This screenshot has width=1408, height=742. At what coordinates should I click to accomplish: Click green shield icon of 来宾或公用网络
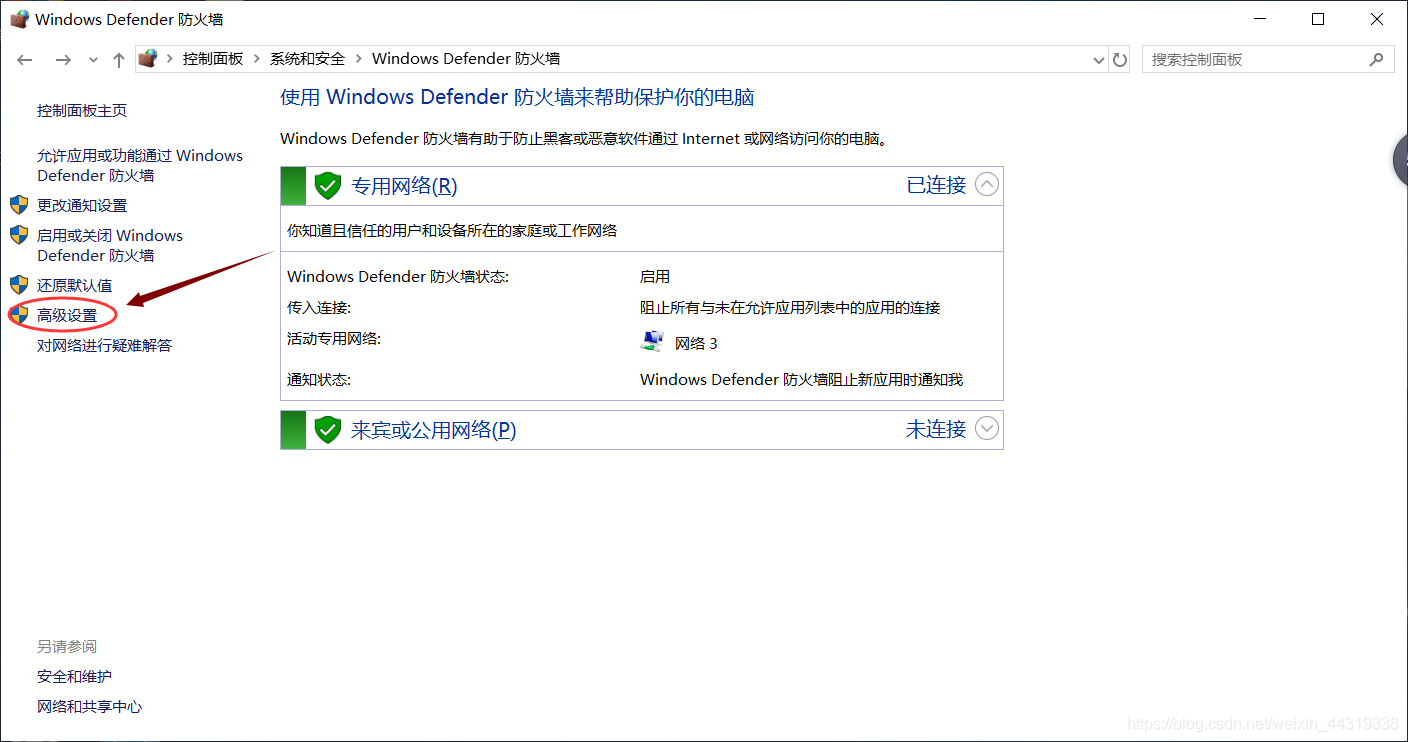coord(328,430)
